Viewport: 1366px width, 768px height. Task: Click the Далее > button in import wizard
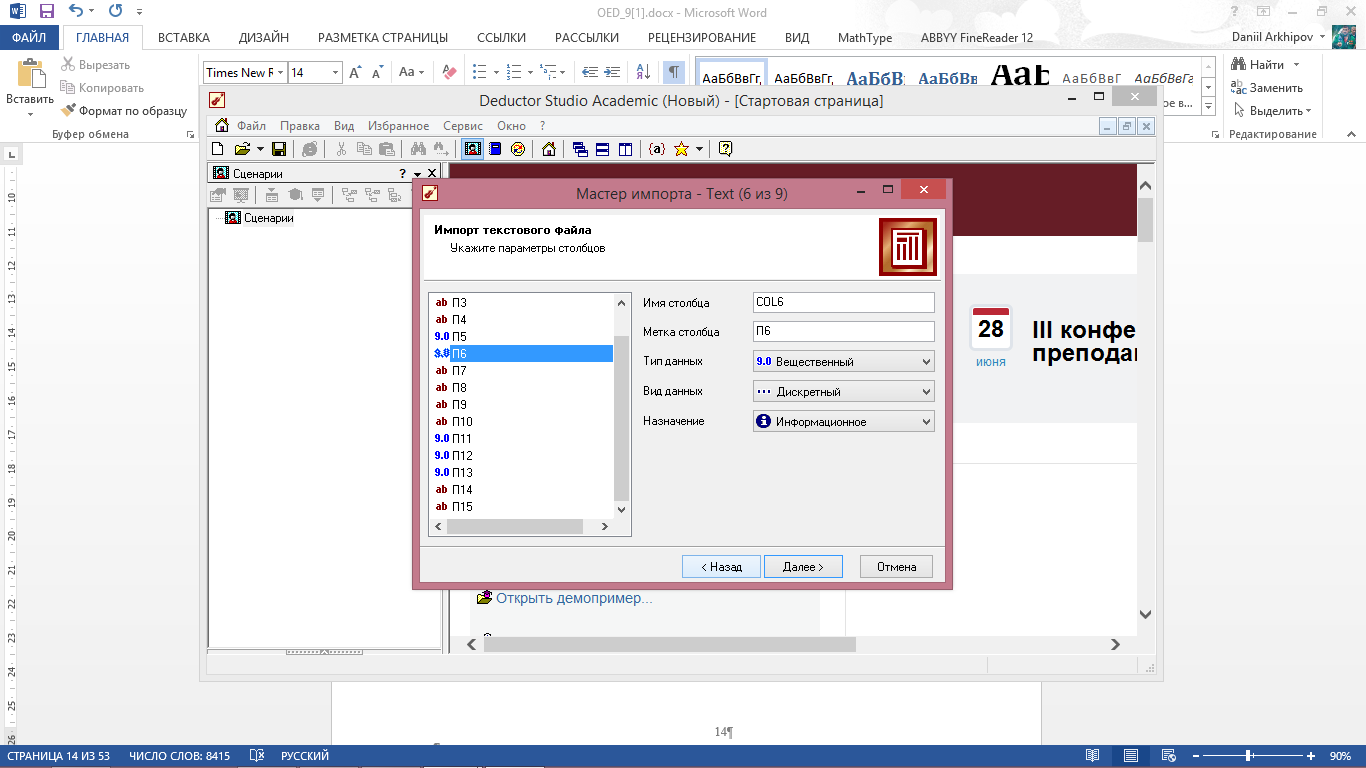point(803,567)
